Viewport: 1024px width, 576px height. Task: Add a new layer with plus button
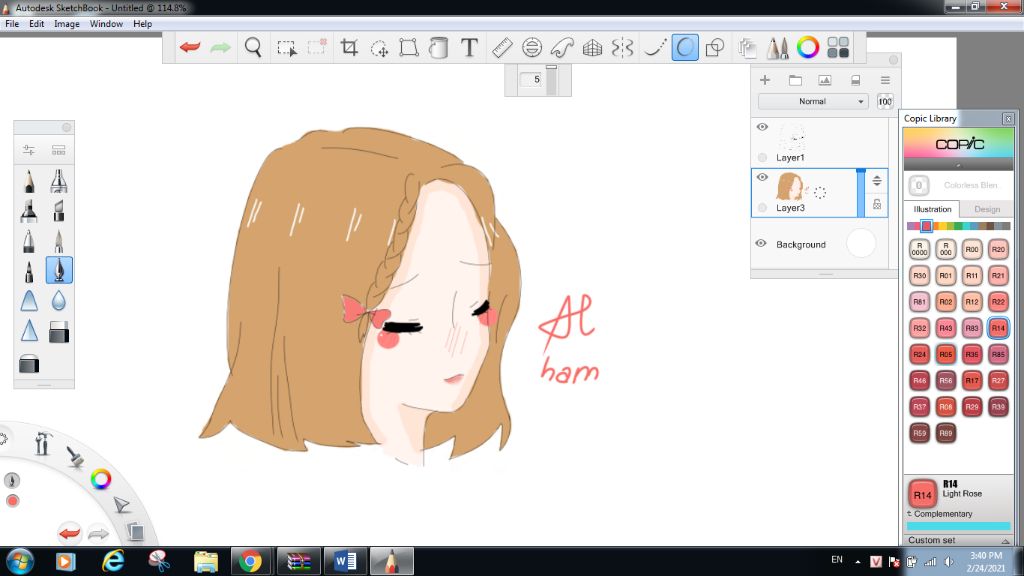point(765,80)
